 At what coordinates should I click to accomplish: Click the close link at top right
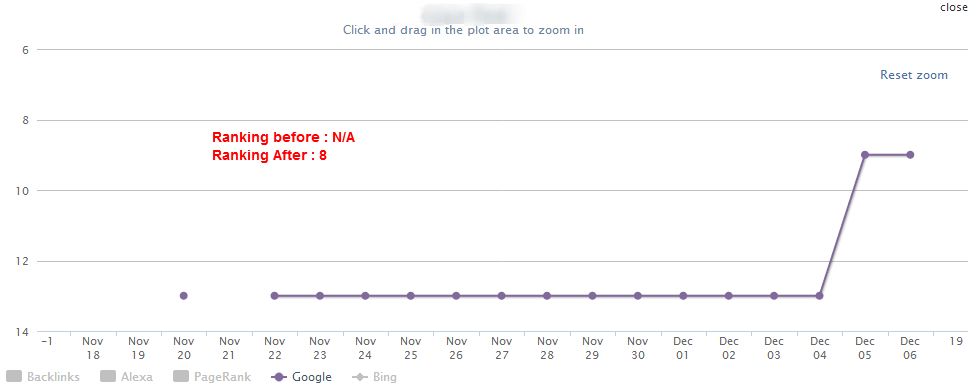pyautogui.click(x=954, y=7)
